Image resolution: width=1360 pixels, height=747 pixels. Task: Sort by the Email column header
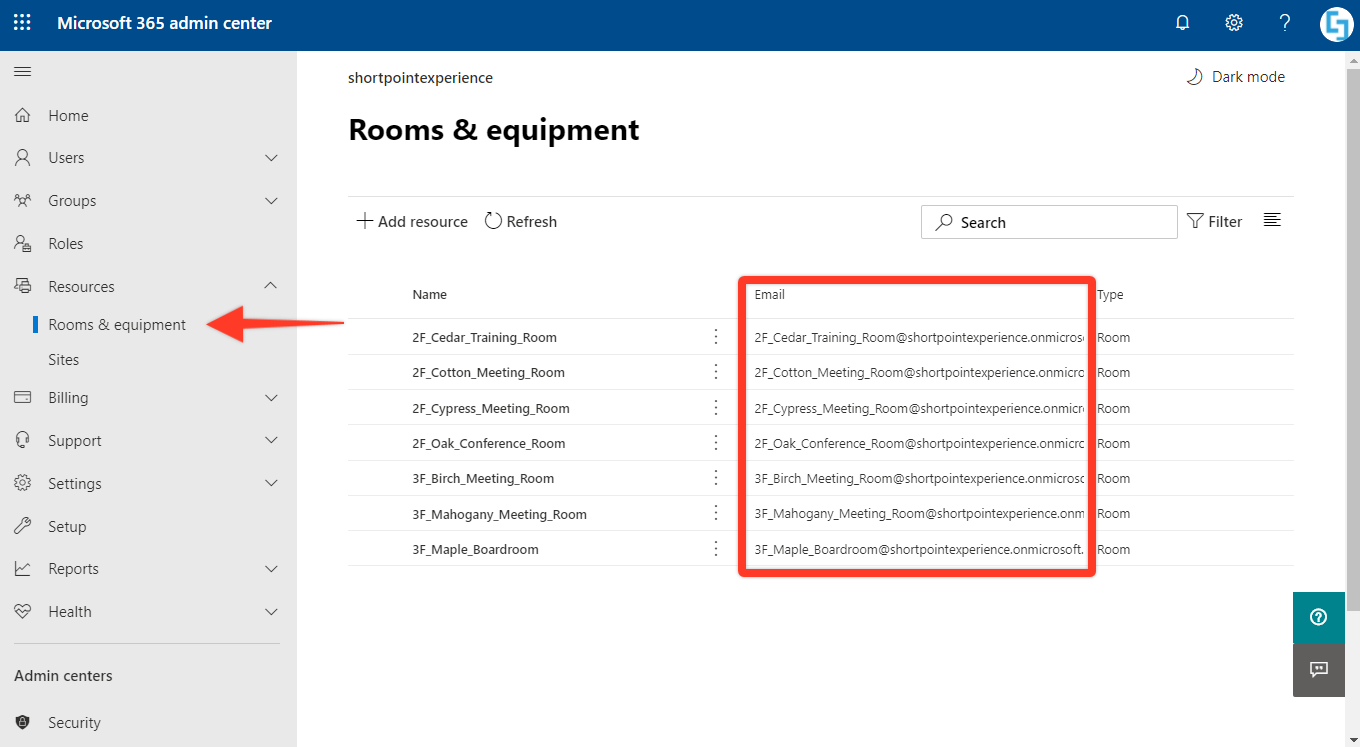770,295
